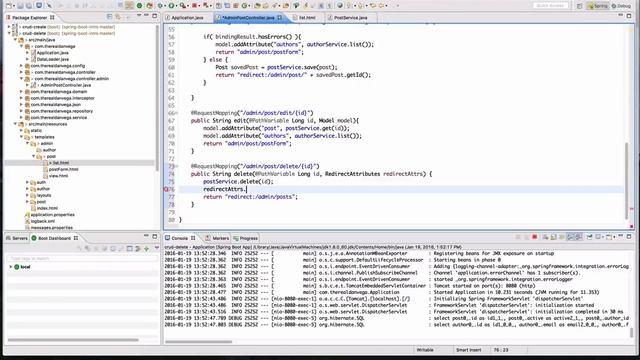Select the Console tab
This screenshot has width=640, height=360.
[x=180, y=238]
